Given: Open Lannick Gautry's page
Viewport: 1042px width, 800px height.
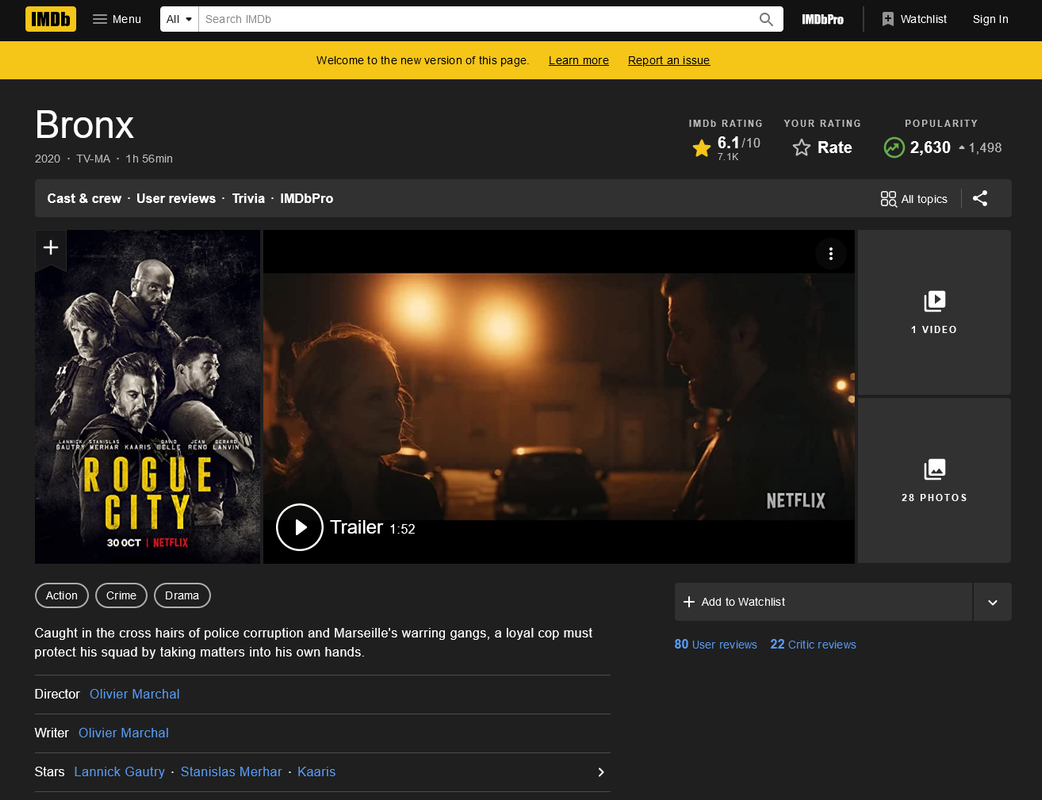Looking at the screenshot, I should click(120, 772).
